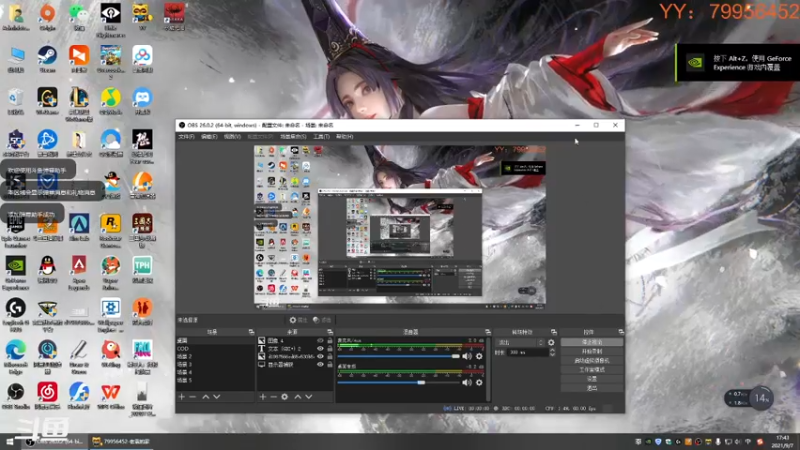Add a new scene with the plus icon in 场景 panel

point(182,396)
